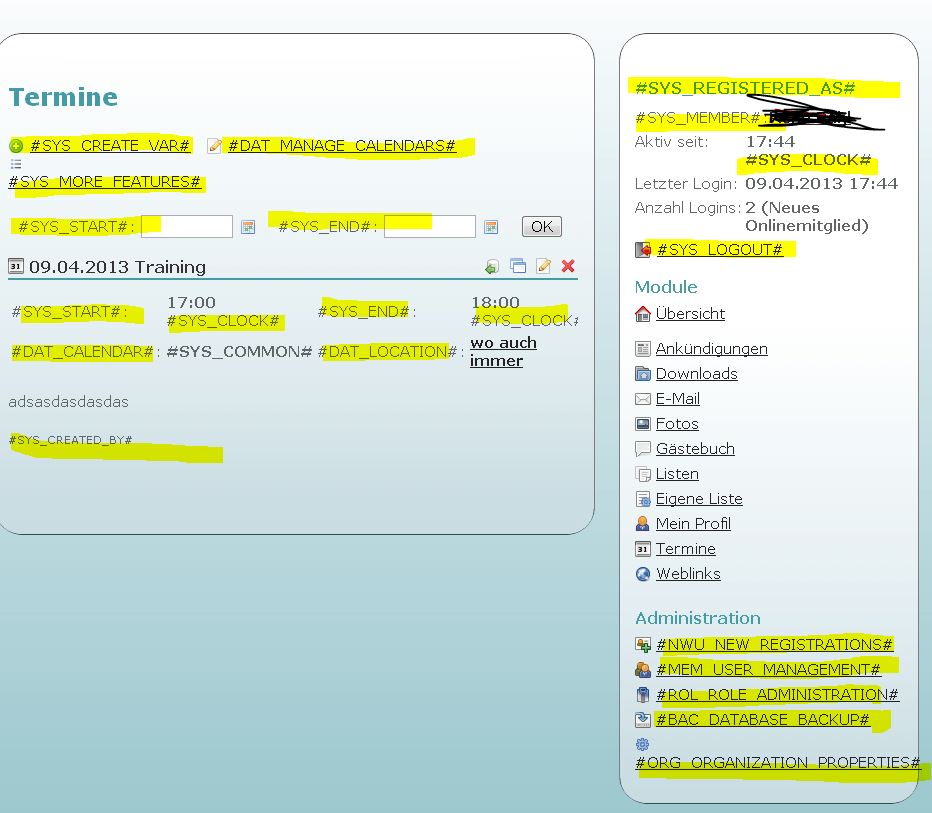This screenshot has width=932, height=813.
Task: Expand the #SYS_MORE_FEATURES# link
Action: (x=105, y=182)
